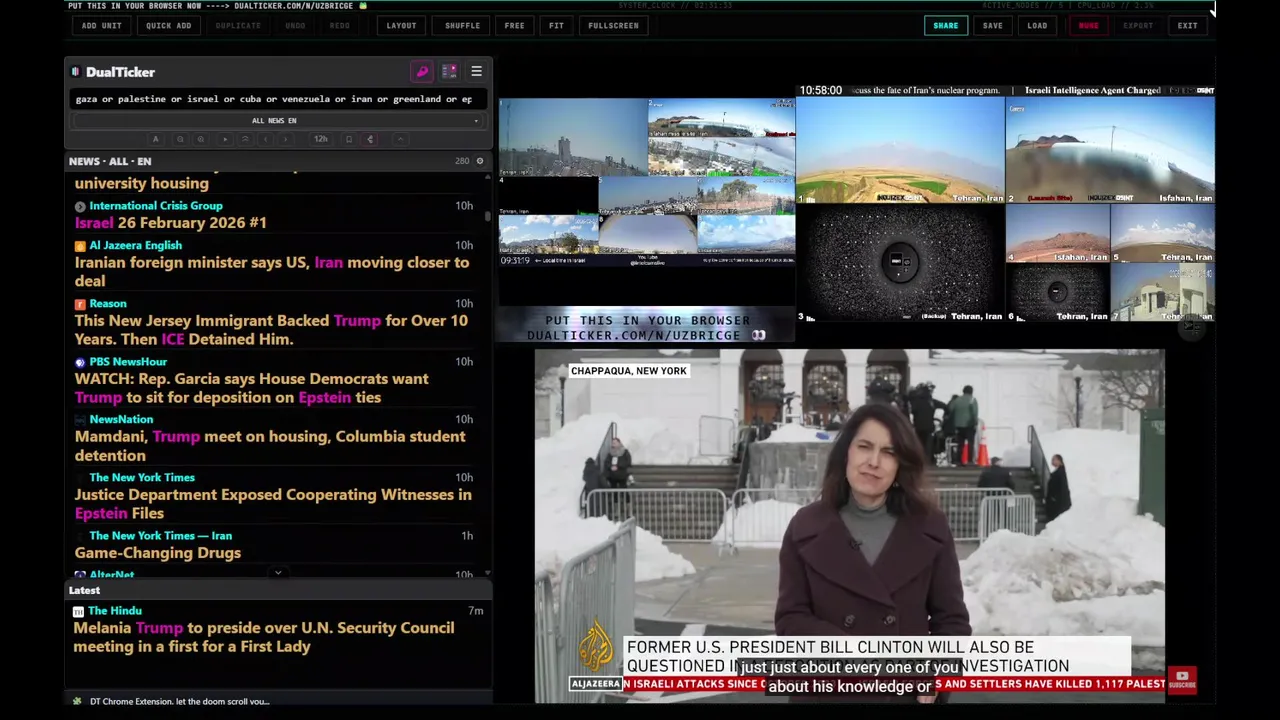The image size is (1280, 720).
Task: Select the first Tehran, Iran camera tile
Action: [901, 150]
